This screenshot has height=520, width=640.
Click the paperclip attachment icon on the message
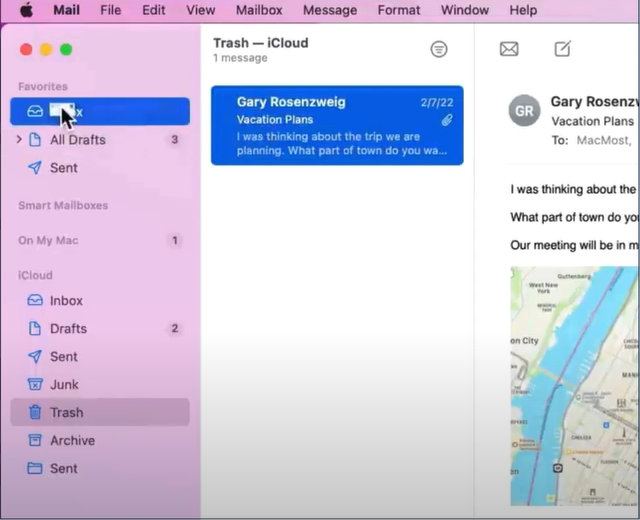[447, 120]
